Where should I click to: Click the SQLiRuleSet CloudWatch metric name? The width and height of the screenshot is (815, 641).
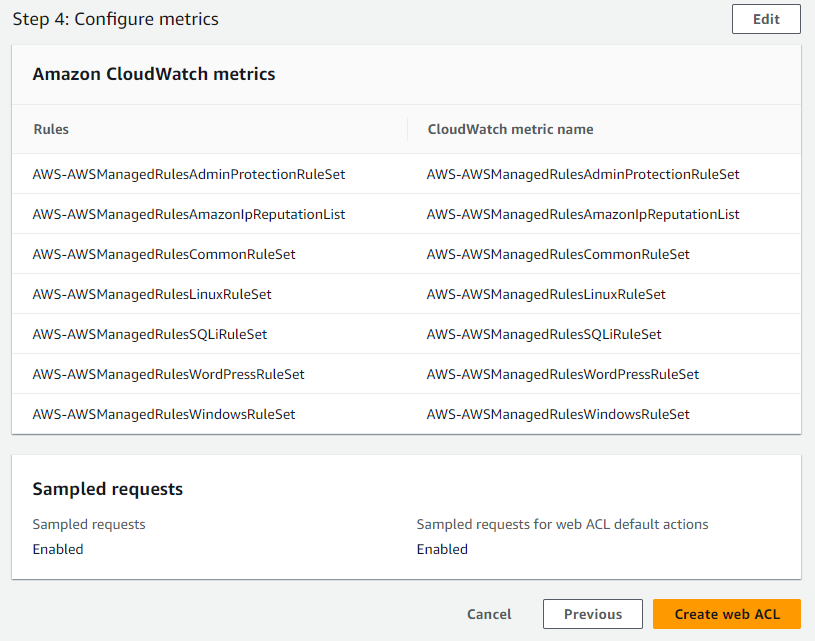tap(544, 334)
